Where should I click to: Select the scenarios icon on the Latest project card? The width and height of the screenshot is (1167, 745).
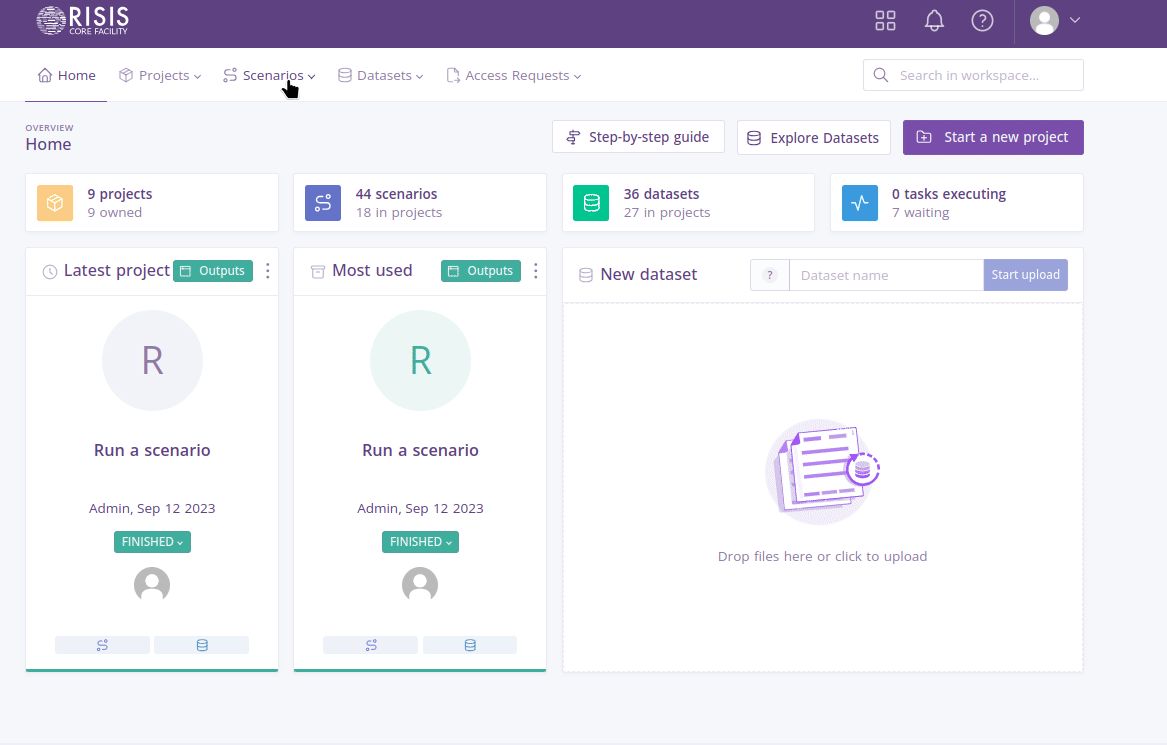(102, 644)
